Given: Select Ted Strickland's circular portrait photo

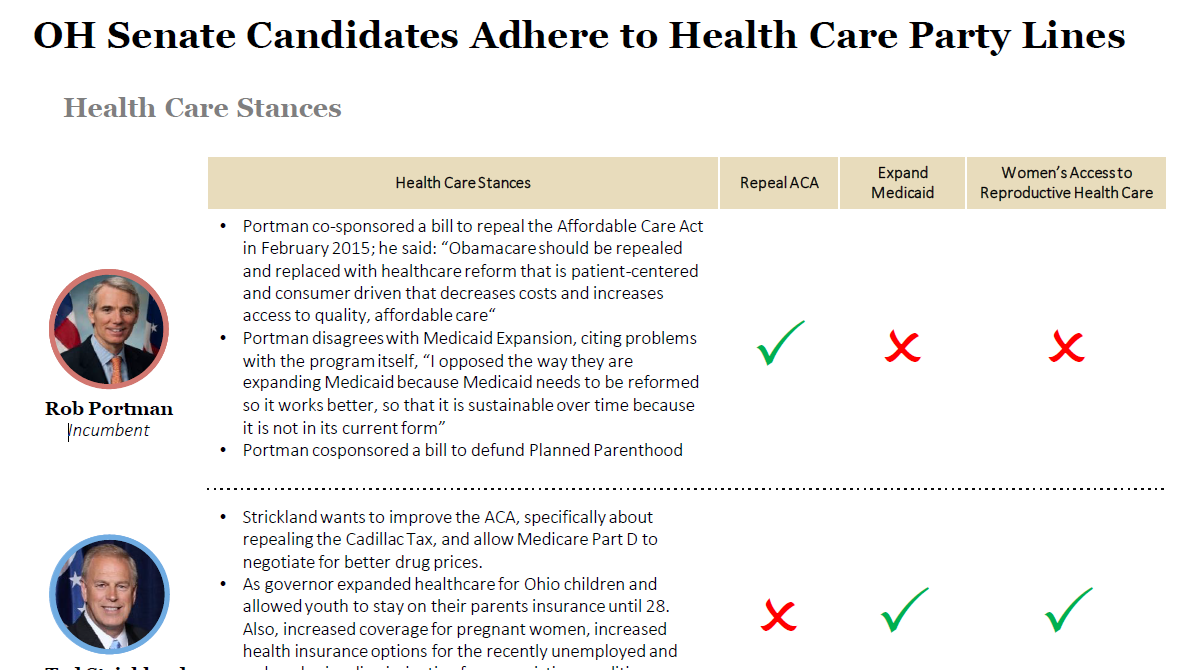Looking at the screenshot, I should tap(109, 595).
